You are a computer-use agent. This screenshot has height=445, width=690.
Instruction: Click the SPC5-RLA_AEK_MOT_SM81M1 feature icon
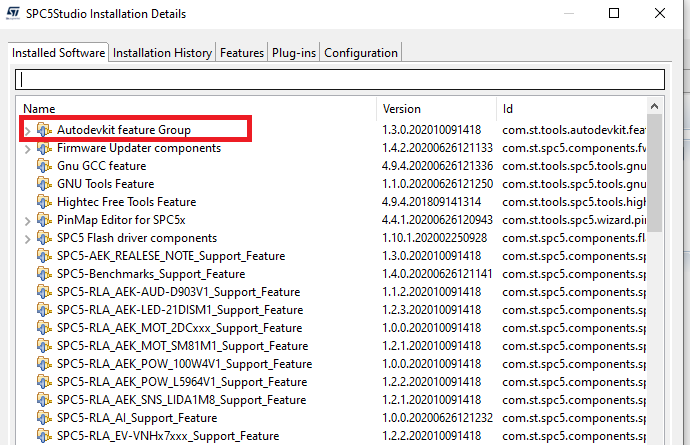coord(44,346)
